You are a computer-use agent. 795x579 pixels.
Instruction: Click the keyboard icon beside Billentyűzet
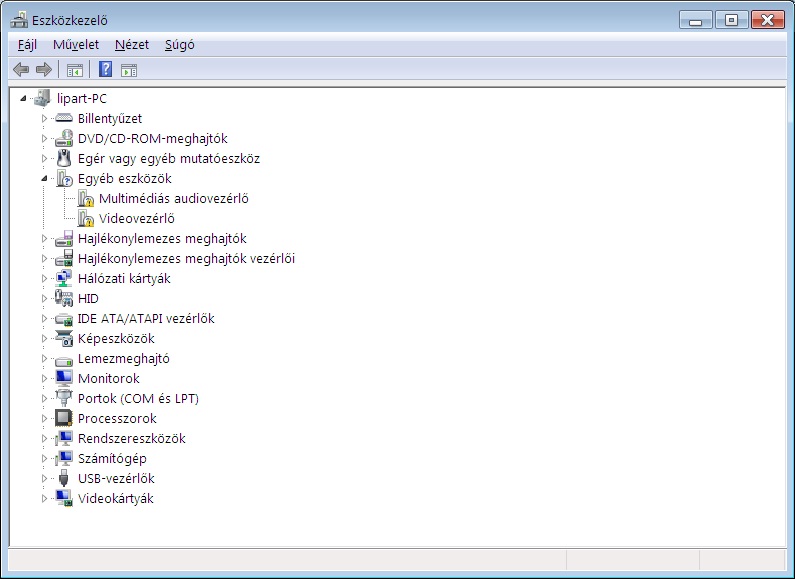pyautogui.click(x=64, y=118)
